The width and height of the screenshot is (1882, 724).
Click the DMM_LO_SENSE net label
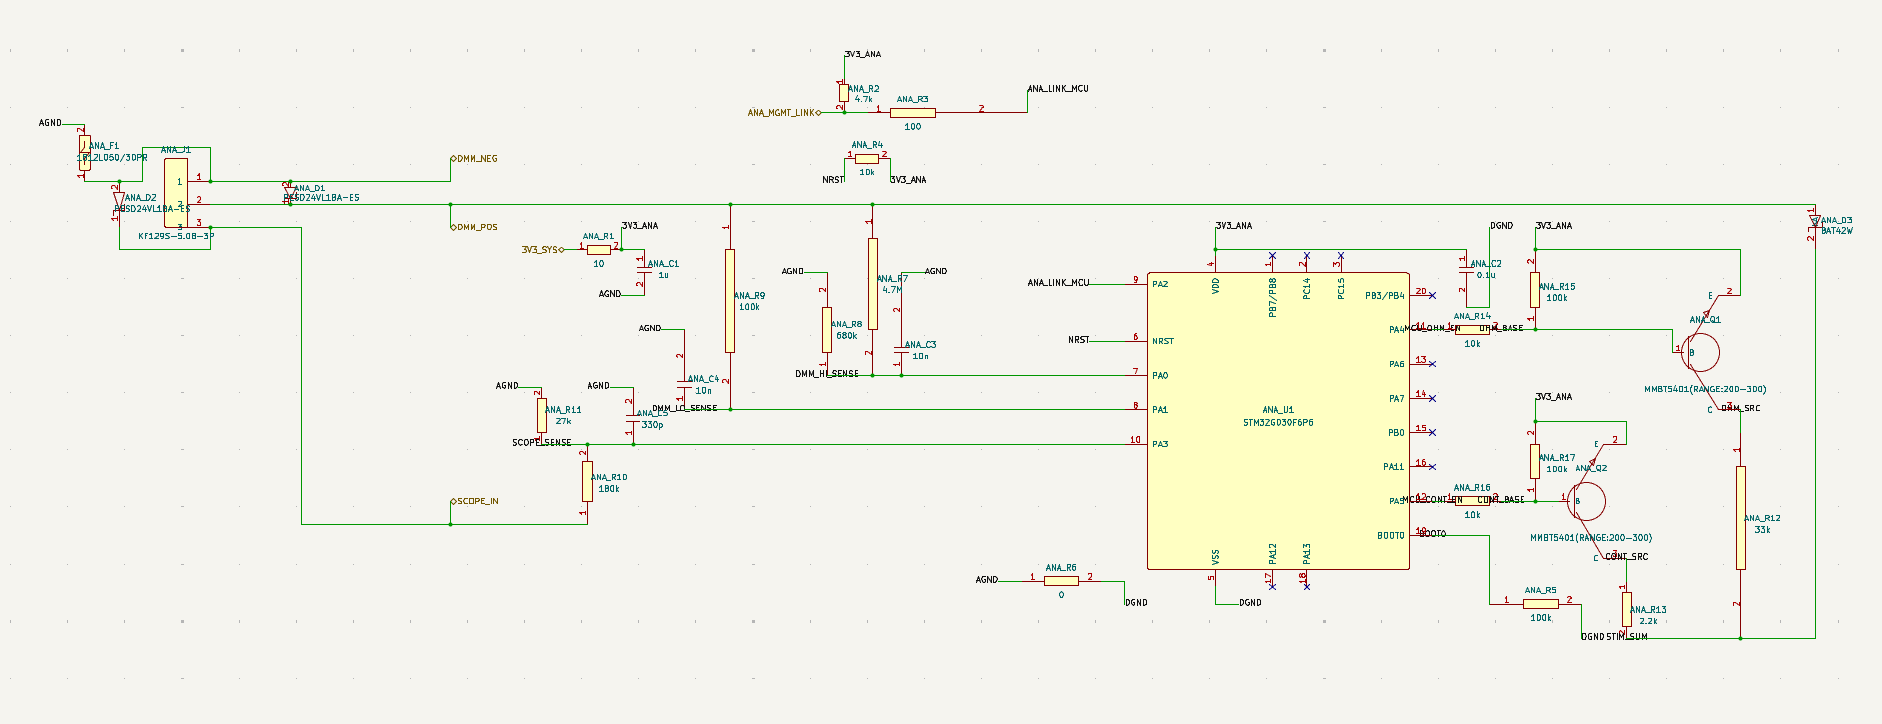(685, 408)
